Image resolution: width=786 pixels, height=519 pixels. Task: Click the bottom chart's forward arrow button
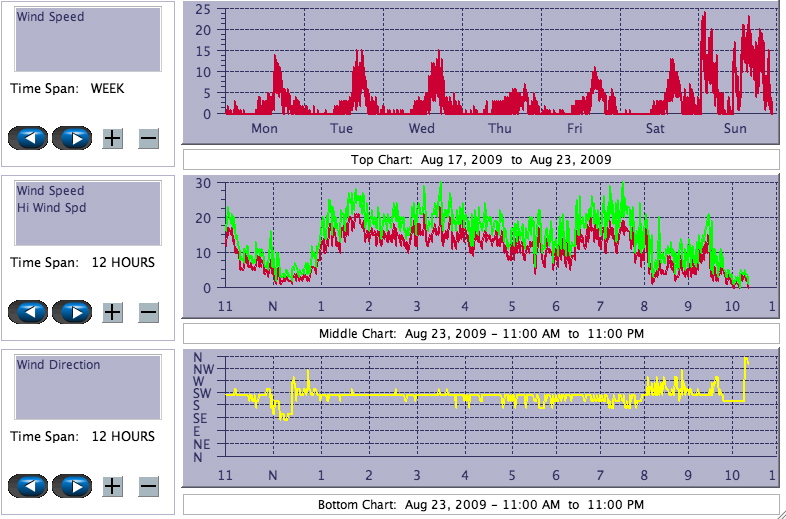(72, 486)
